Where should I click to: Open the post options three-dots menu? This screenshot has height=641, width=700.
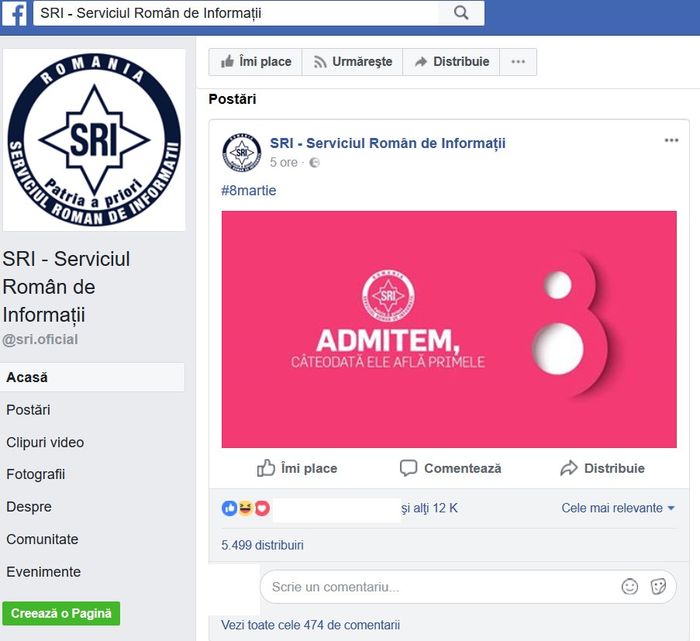click(671, 140)
